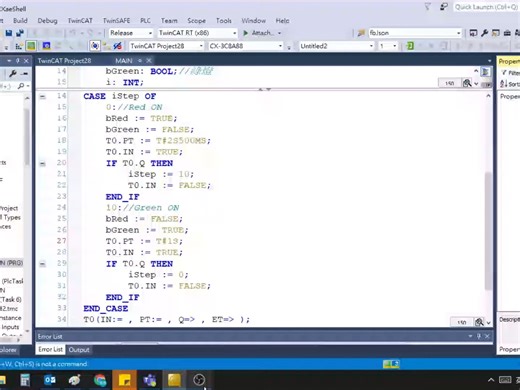Switch to the MAIN editor tab
This screenshot has height=390, width=520.
click(124, 61)
